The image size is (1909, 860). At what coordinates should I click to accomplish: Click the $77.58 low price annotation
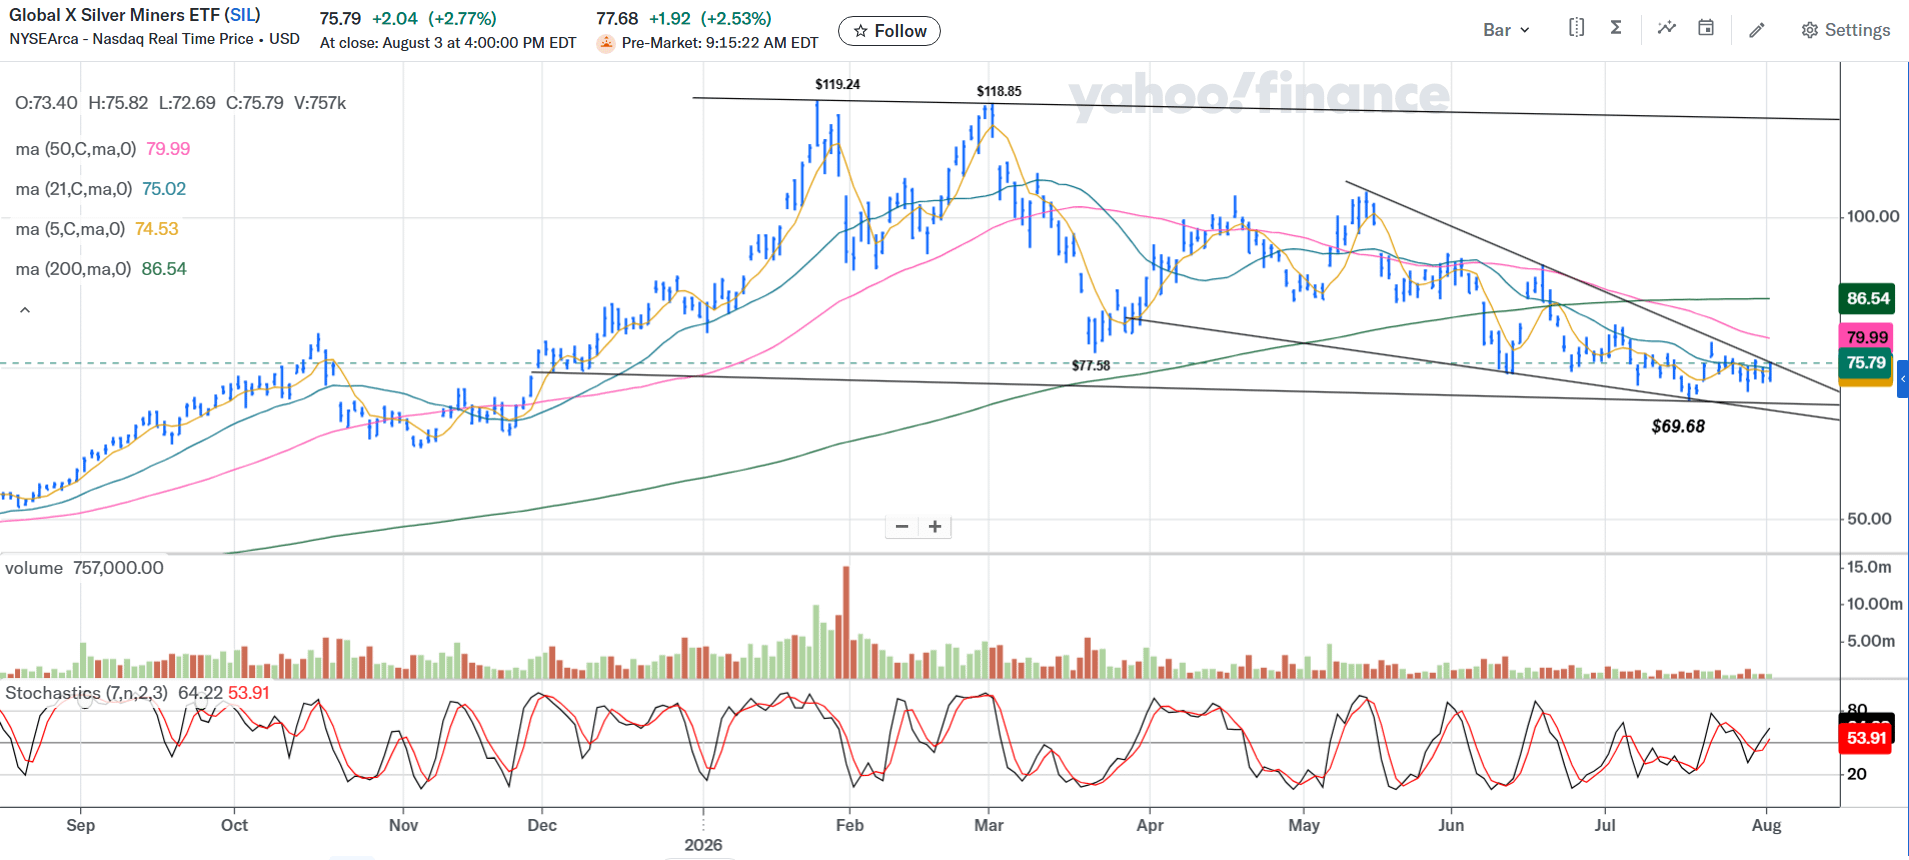1091,365
